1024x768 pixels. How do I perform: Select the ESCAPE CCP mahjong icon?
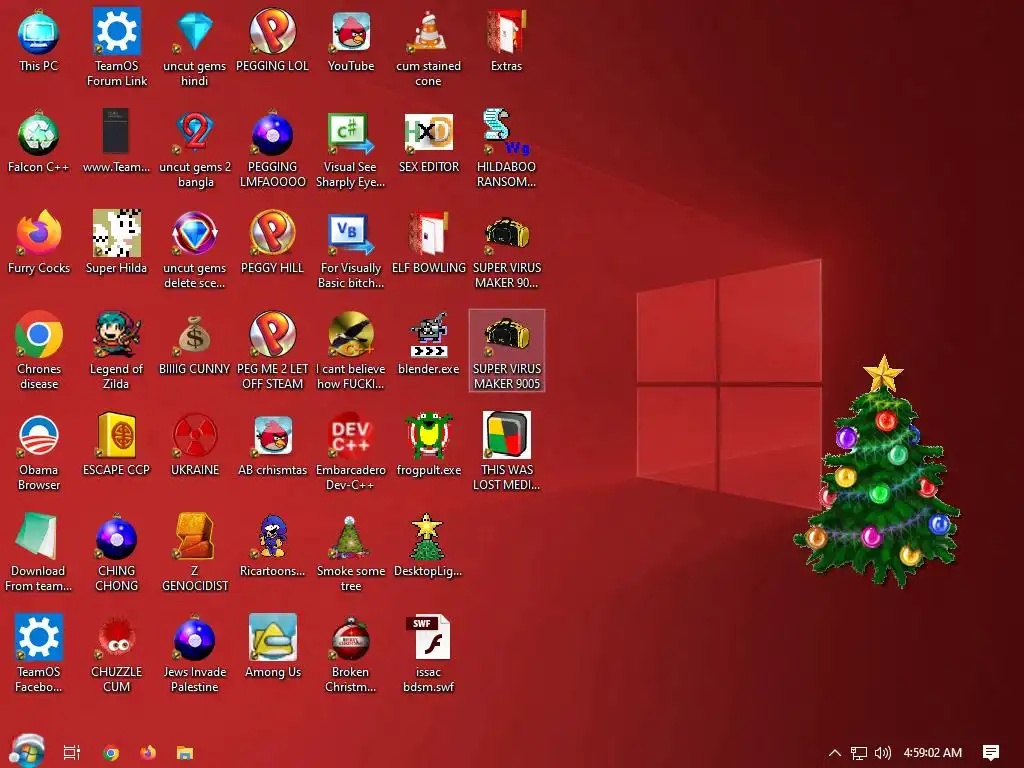[x=116, y=445]
